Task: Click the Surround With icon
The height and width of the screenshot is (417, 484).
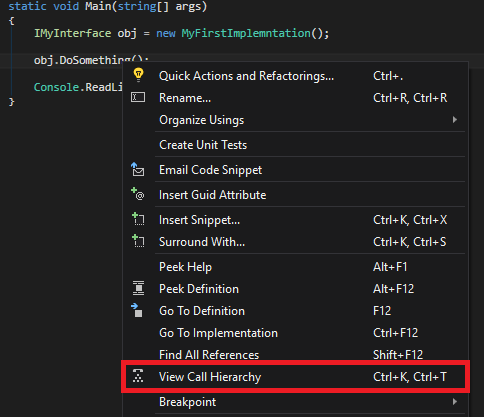Action: (x=138, y=241)
